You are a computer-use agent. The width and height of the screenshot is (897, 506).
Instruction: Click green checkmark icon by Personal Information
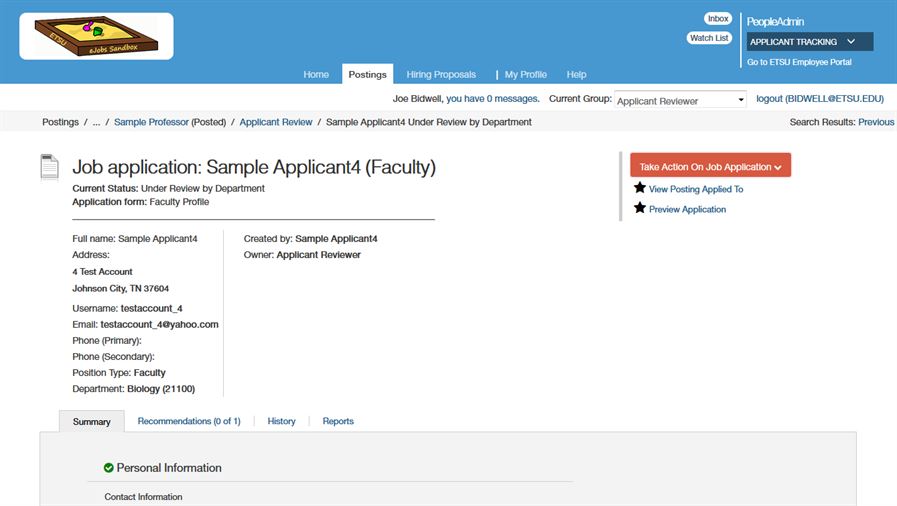pyautogui.click(x=109, y=468)
